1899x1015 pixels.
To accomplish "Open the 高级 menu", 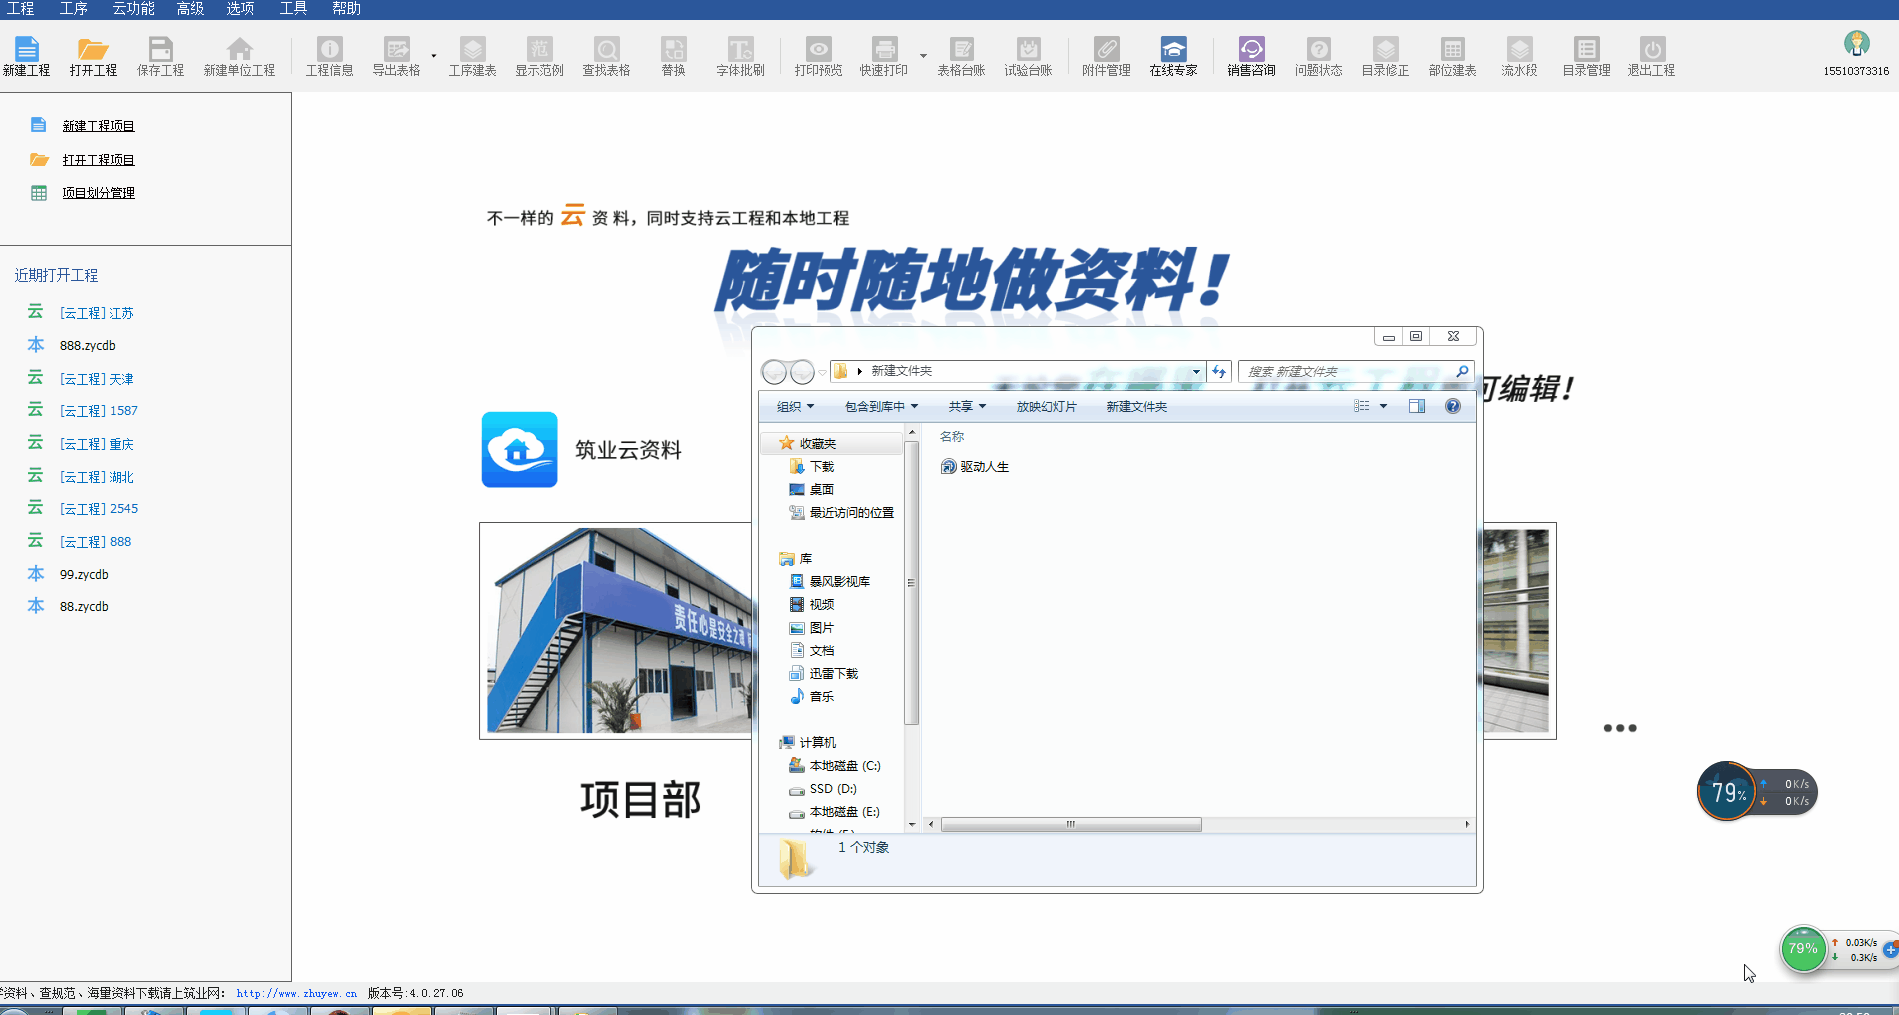I will (190, 9).
